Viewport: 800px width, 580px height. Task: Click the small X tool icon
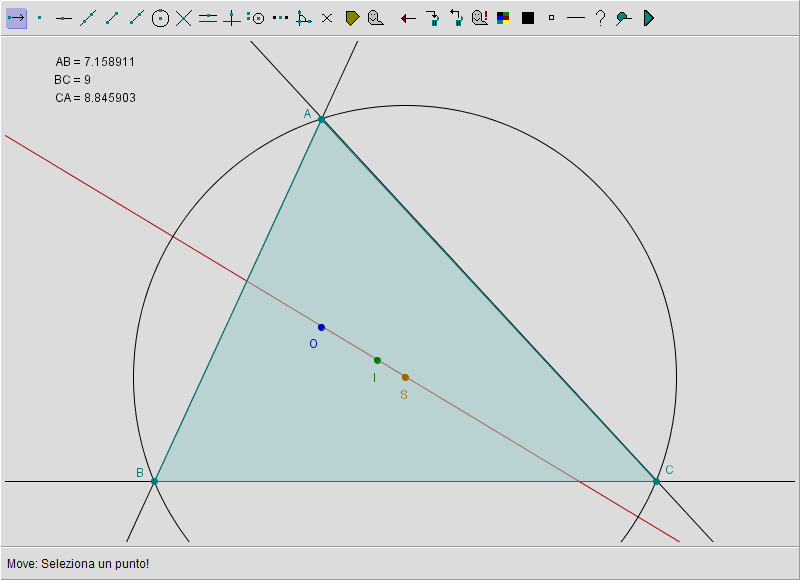click(327, 18)
